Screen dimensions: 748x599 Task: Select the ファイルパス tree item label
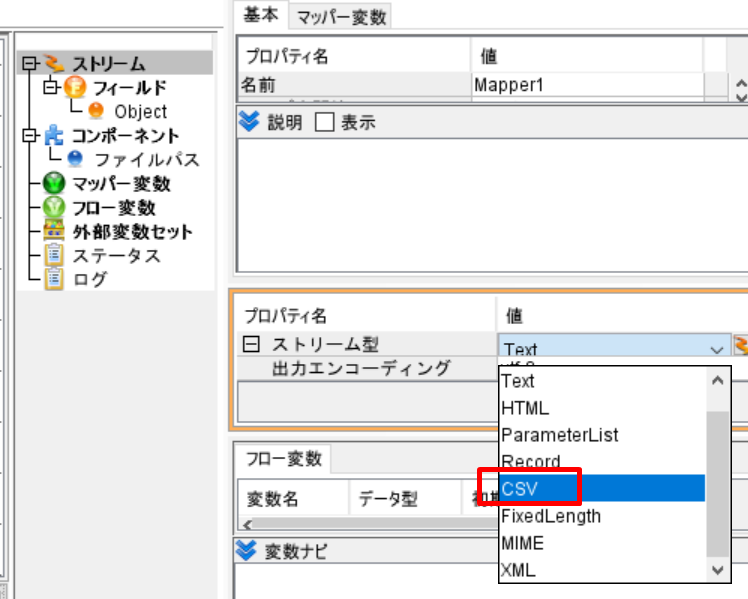click(x=147, y=160)
